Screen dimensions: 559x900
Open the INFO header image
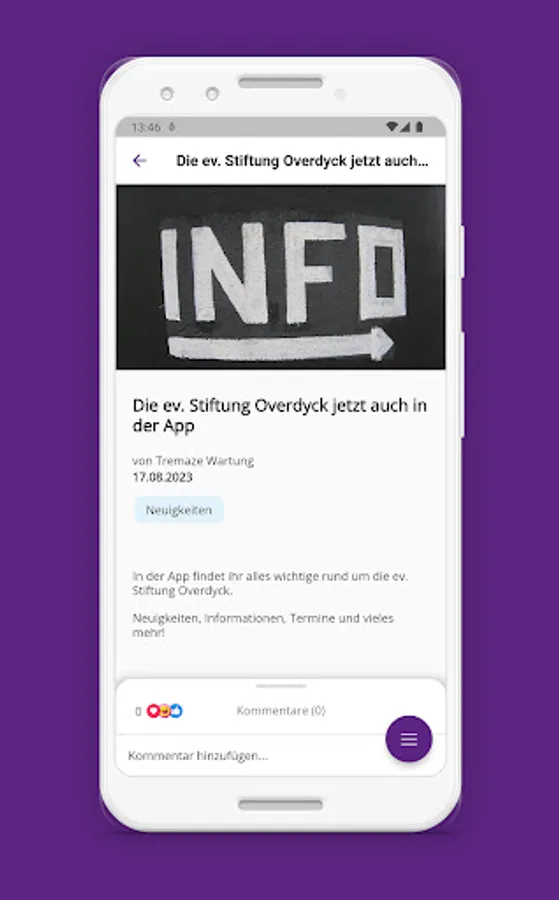[281, 277]
